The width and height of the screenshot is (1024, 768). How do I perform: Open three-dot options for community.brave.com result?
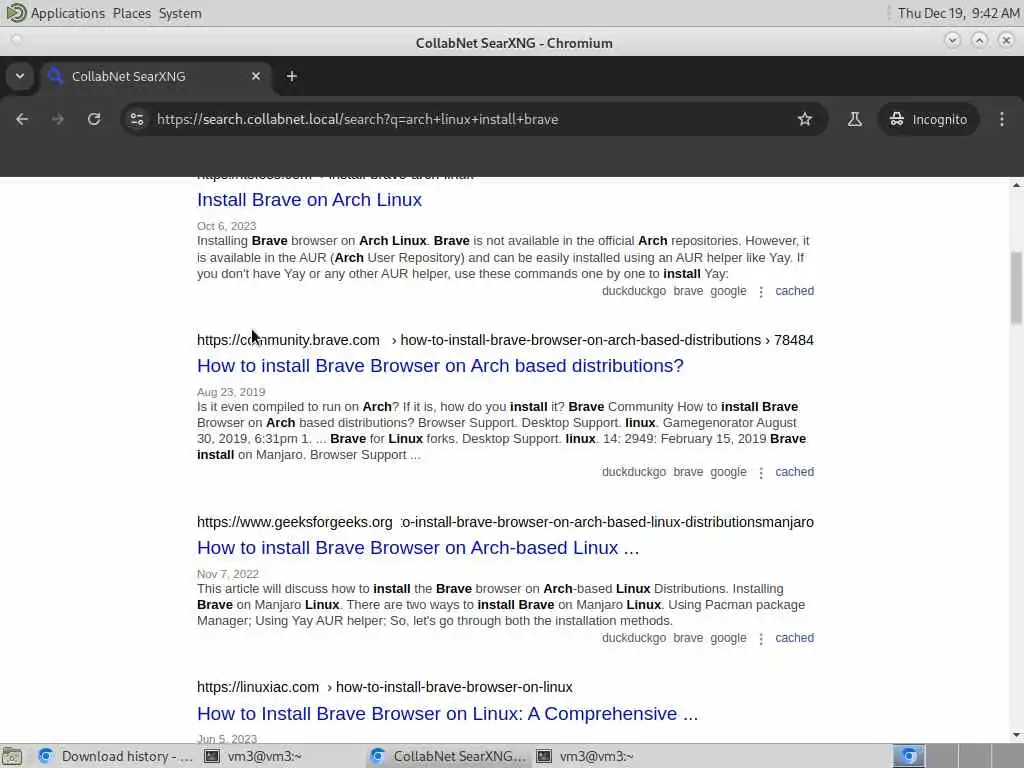tap(761, 472)
